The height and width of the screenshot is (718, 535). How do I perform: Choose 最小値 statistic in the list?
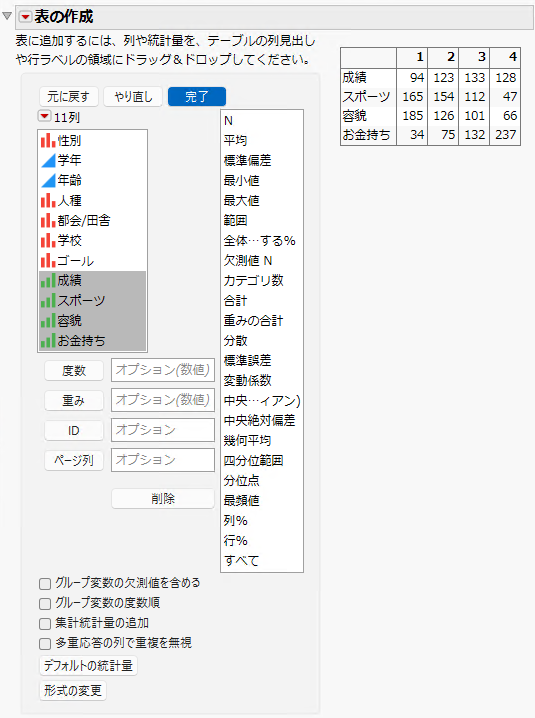[241, 180]
